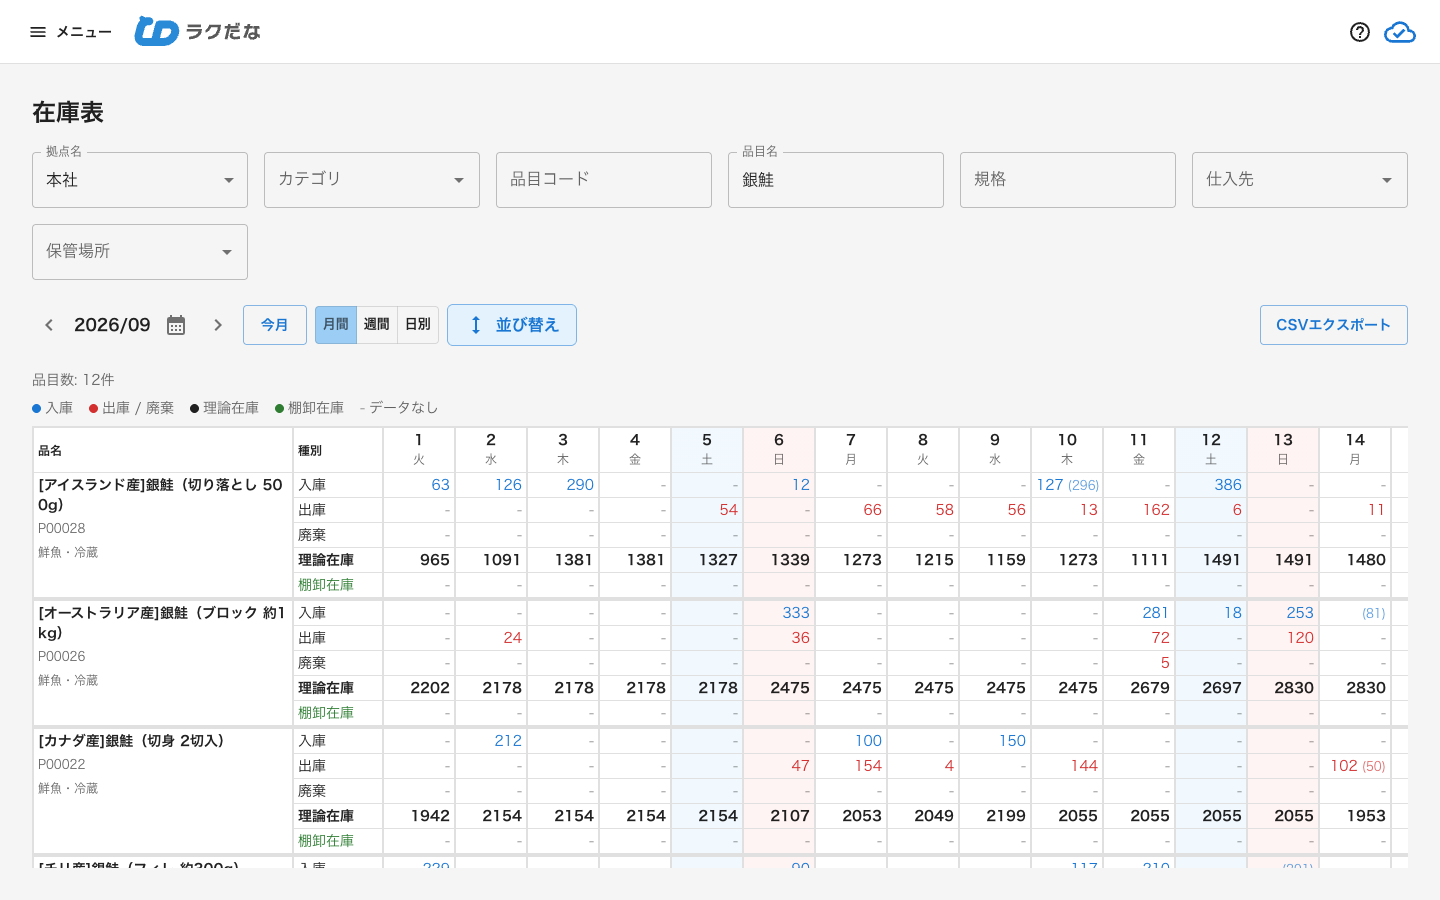The height and width of the screenshot is (900, 1440).
Task: Select the 月間 view toggle
Action: pos(336,325)
